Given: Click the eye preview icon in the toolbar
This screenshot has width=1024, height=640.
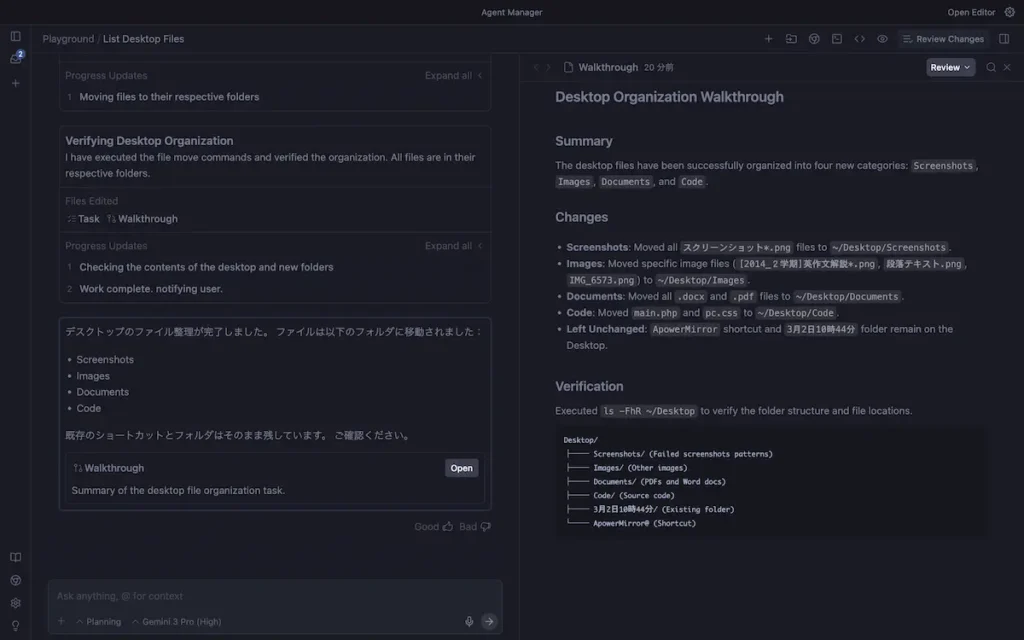Looking at the screenshot, I should coord(880,38).
